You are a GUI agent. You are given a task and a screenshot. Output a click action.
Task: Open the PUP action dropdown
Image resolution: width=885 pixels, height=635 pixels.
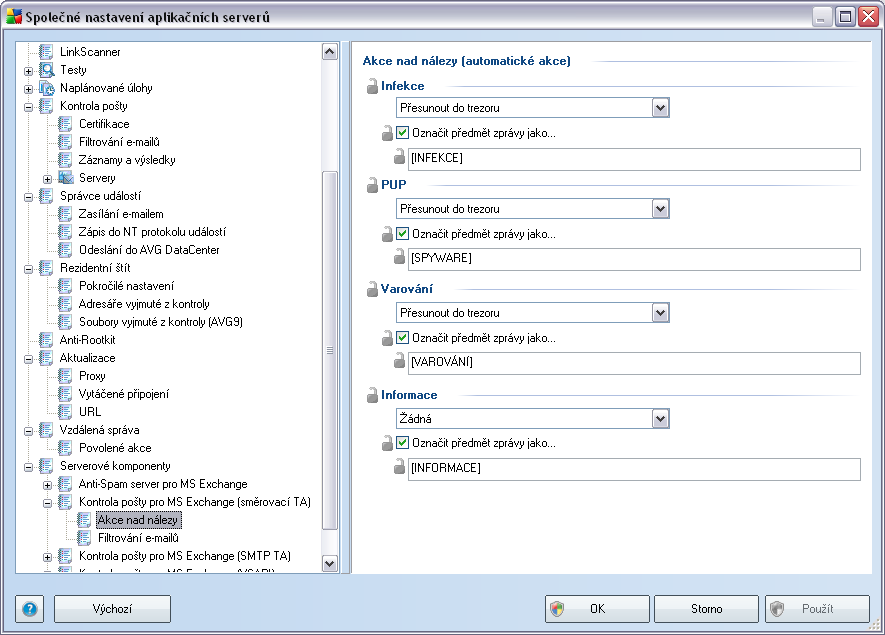[660, 209]
